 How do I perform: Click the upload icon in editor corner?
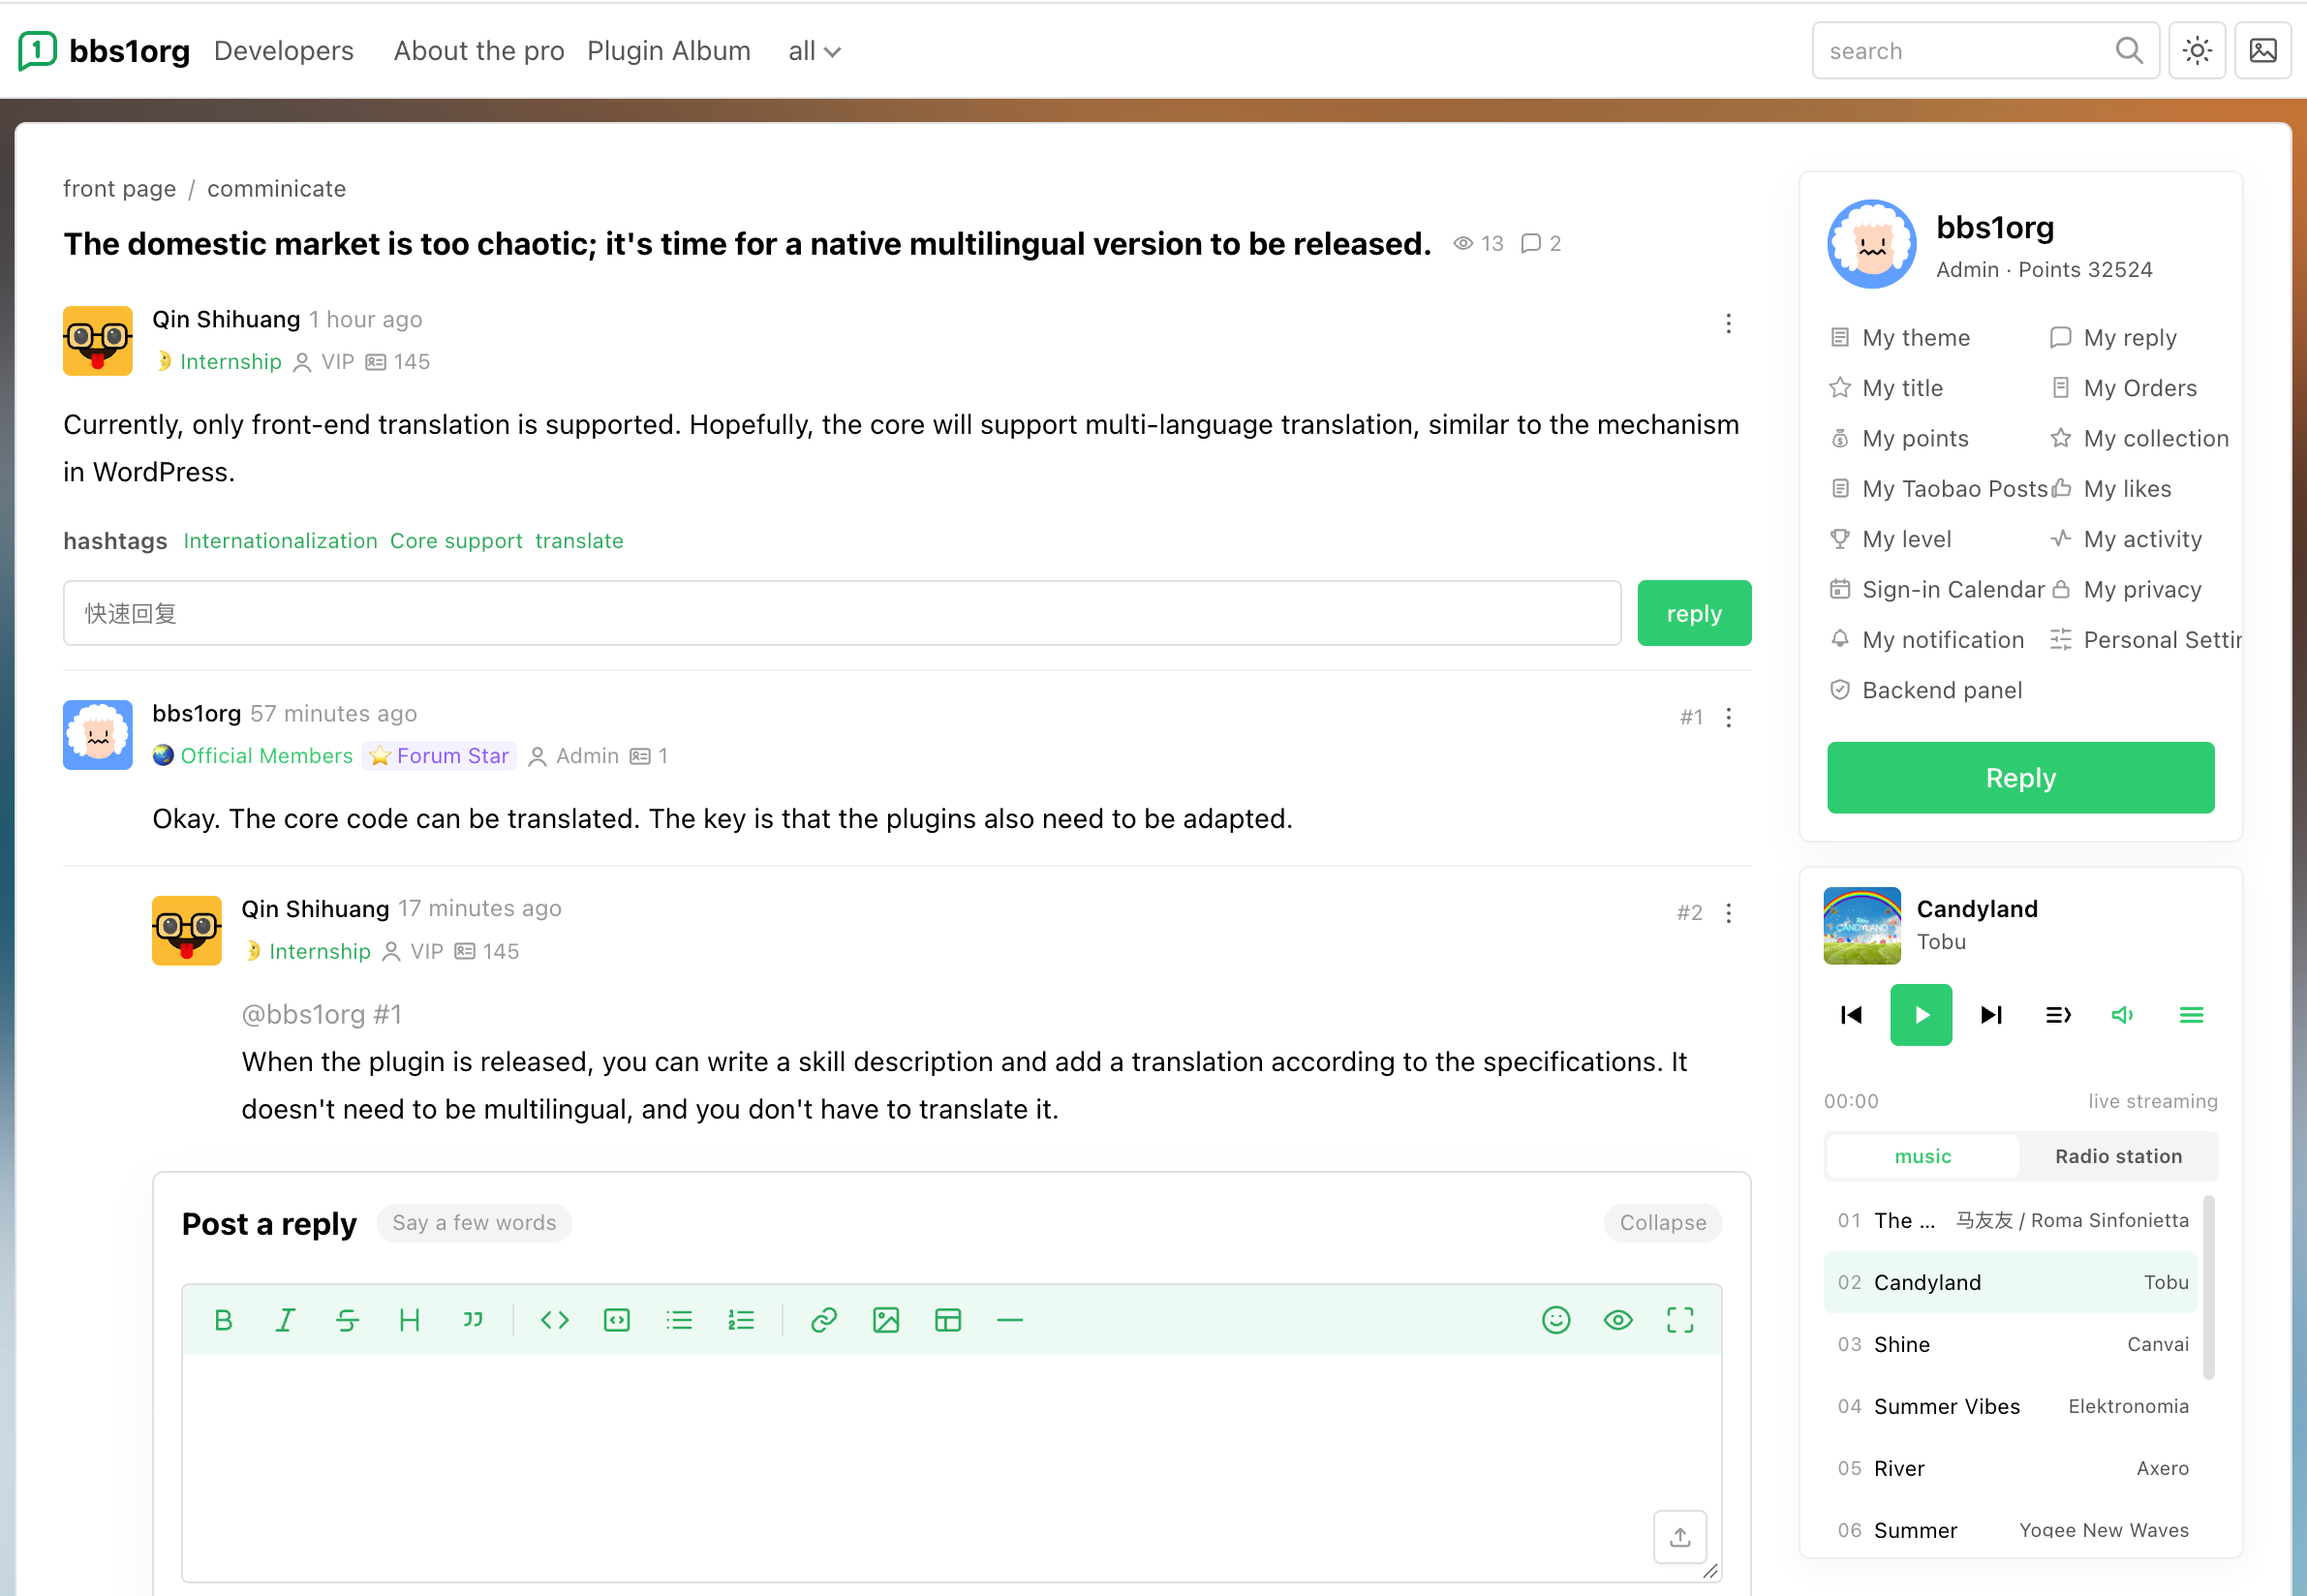click(1680, 1536)
